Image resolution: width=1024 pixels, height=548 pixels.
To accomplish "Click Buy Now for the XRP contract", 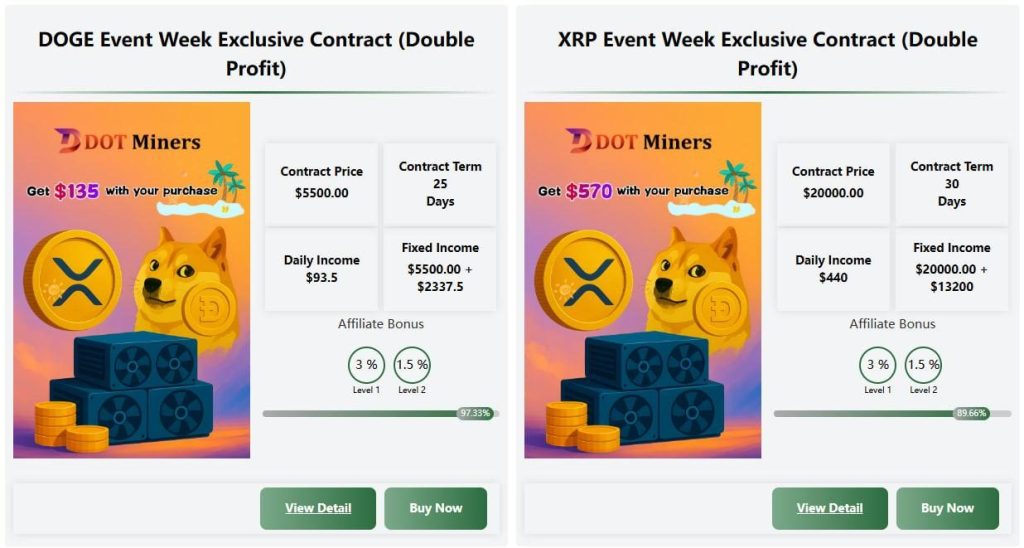I will tap(948, 508).
